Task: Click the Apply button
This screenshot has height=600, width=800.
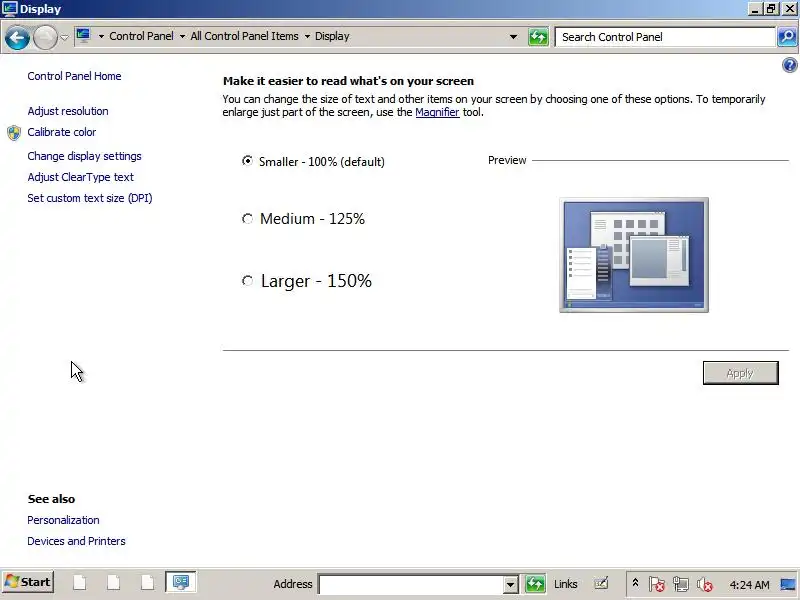Action: coord(740,373)
